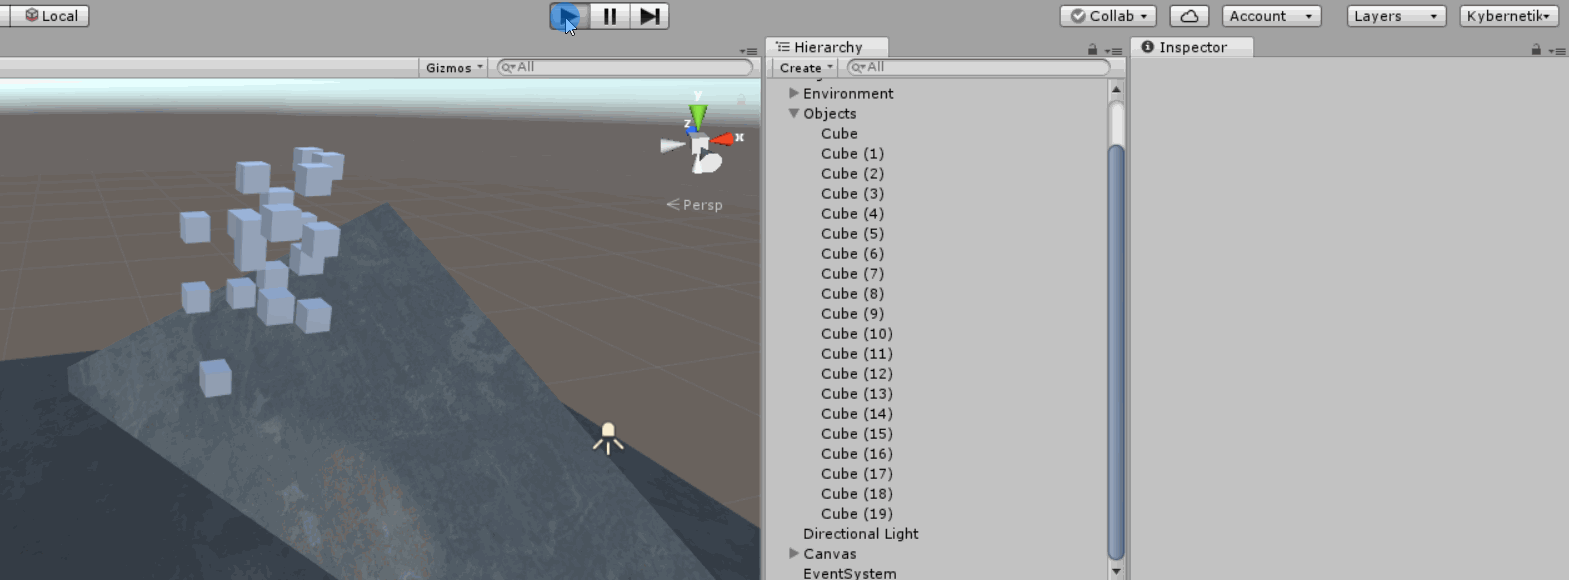Viewport: 1569px width, 580px height.
Task: Open the cloud services button
Action: coord(1189,16)
